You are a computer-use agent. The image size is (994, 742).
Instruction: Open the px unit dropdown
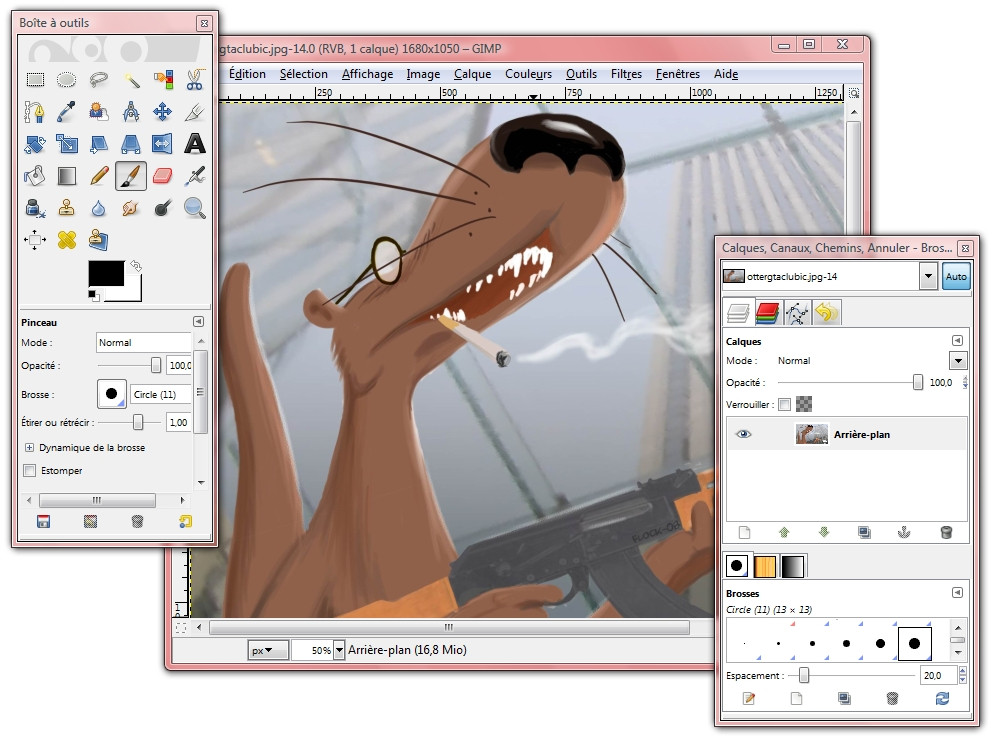(x=268, y=650)
